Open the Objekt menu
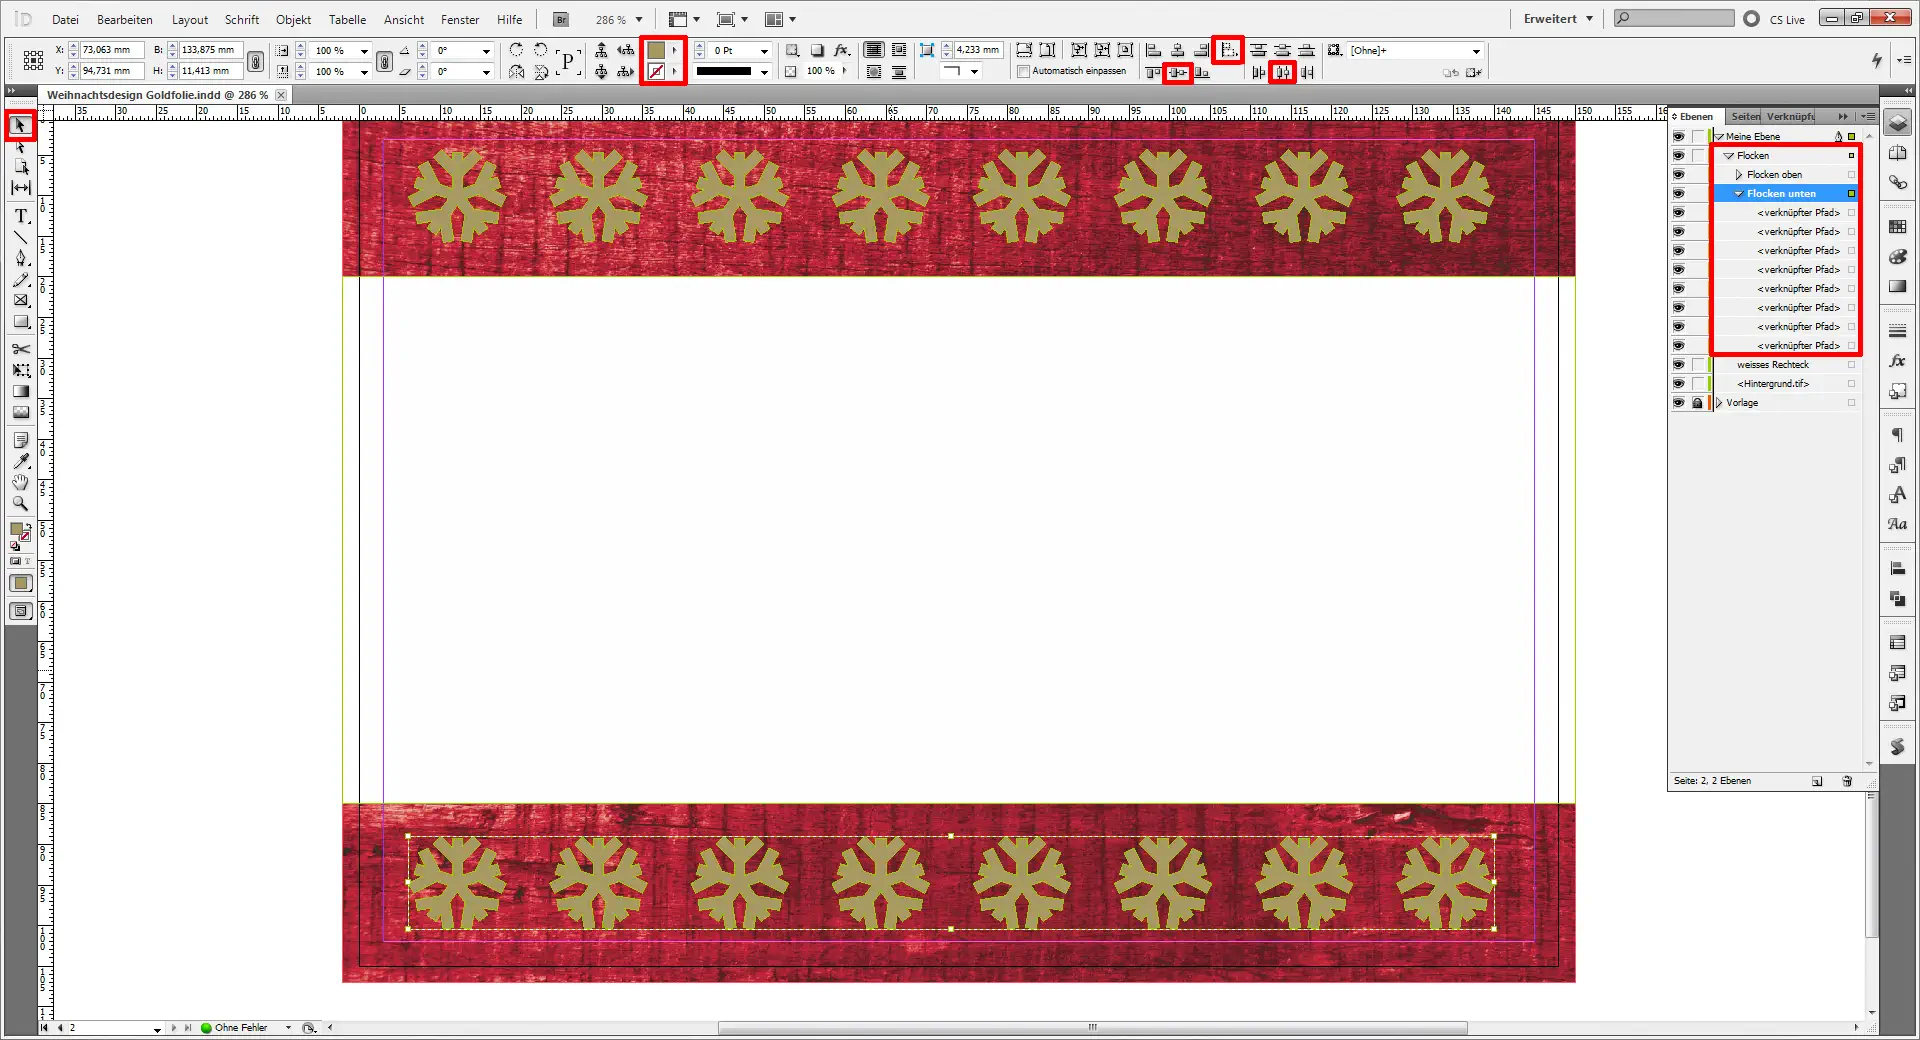Viewport: 1920px width, 1040px height. click(x=292, y=19)
